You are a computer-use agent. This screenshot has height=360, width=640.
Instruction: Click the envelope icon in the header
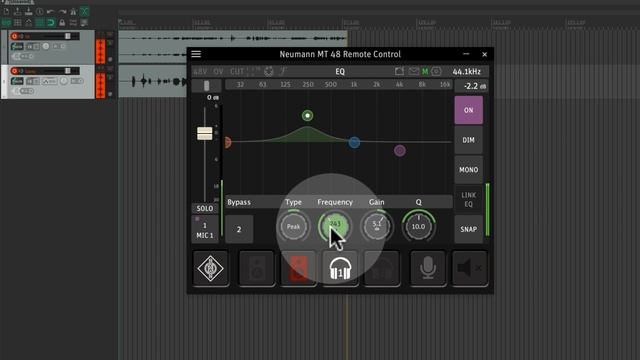tap(413, 71)
